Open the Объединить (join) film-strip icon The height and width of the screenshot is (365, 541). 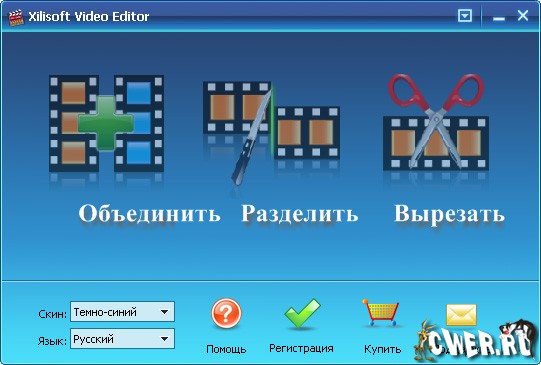tap(106, 124)
